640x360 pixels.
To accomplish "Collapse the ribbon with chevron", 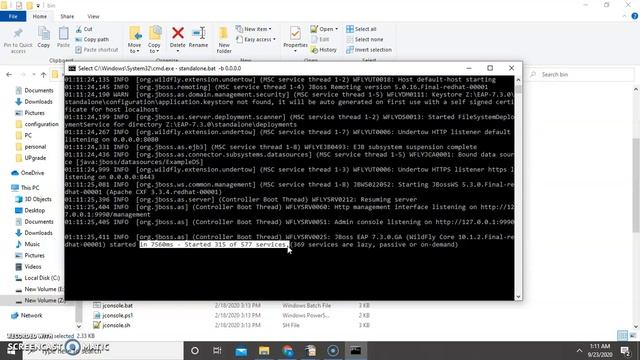I will point(624,16).
